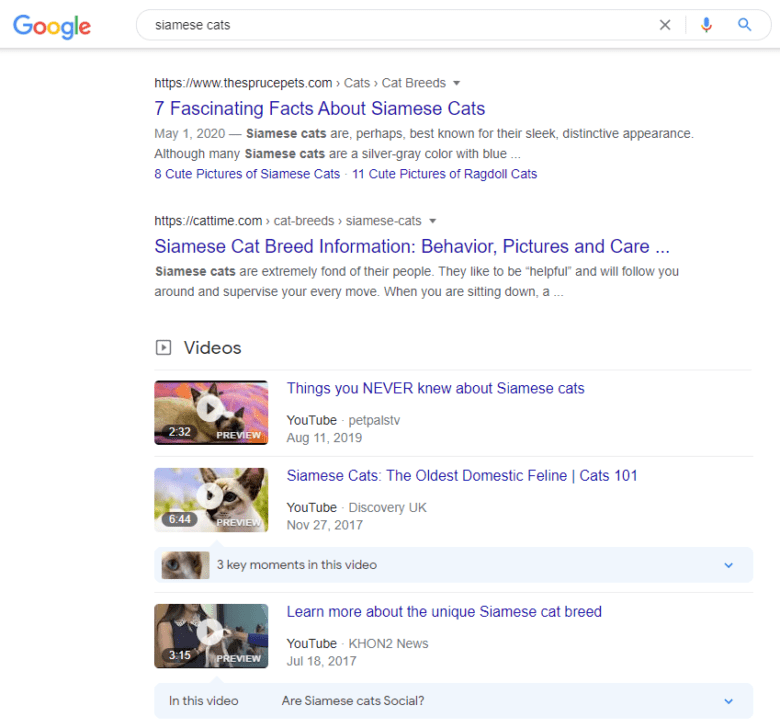Play the 3:15 KHON2 News video thumbnail
780x728 pixels.
tap(211, 636)
